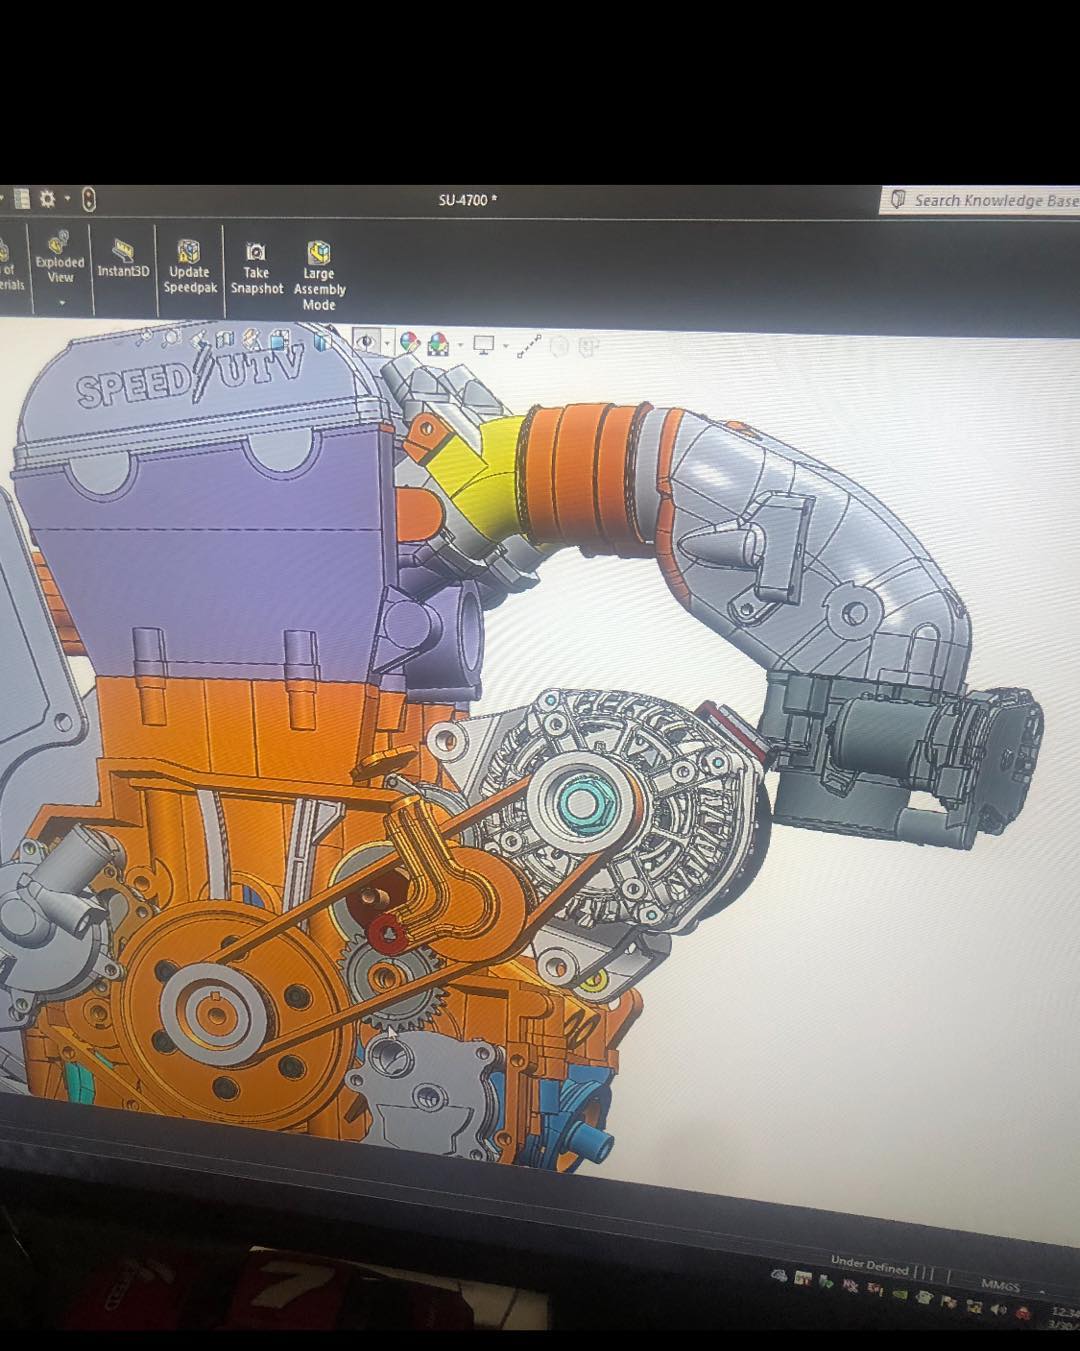The width and height of the screenshot is (1080, 1351).
Task: Click the Take Snapshot camera icon
Action: pos(257,251)
